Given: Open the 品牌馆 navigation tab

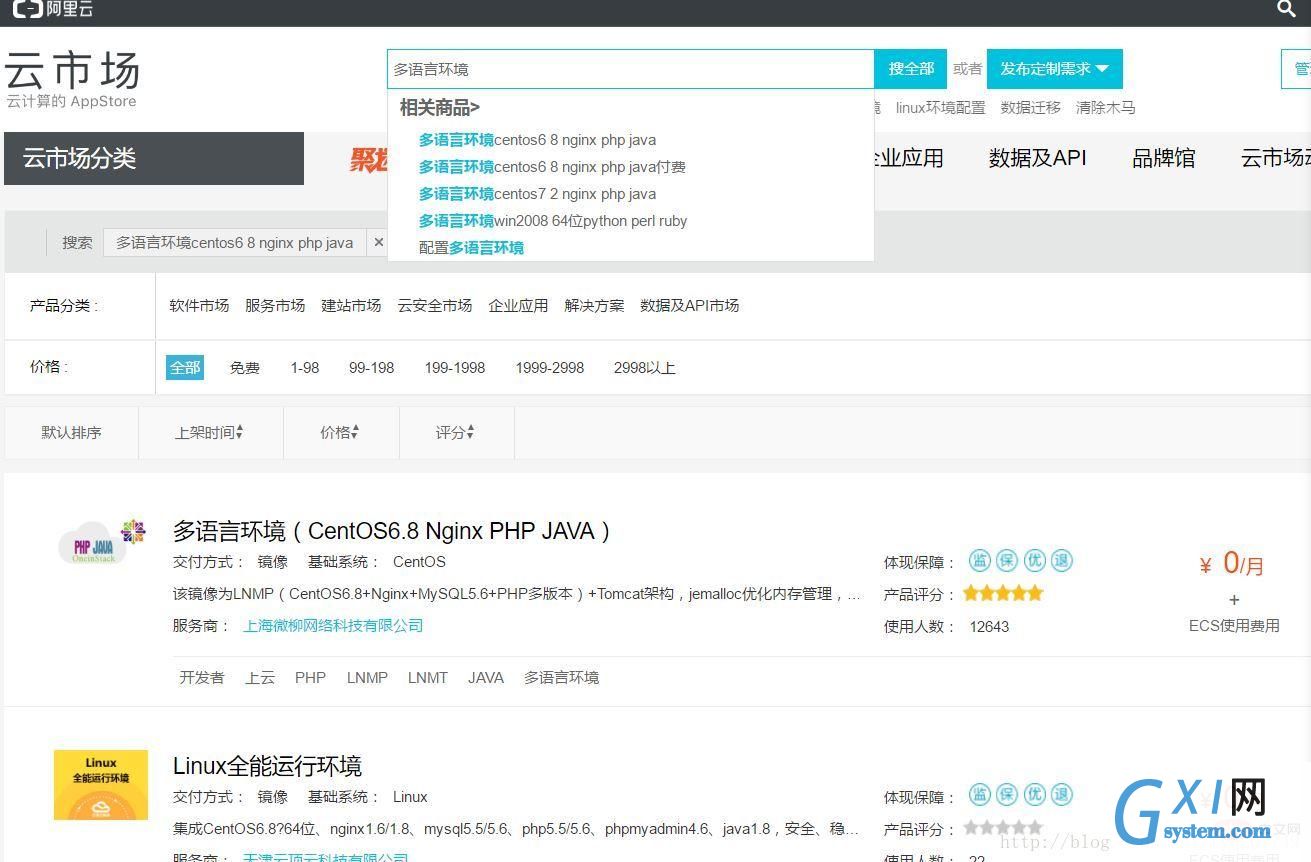Looking at the screenshot, I should [1163, 158].
